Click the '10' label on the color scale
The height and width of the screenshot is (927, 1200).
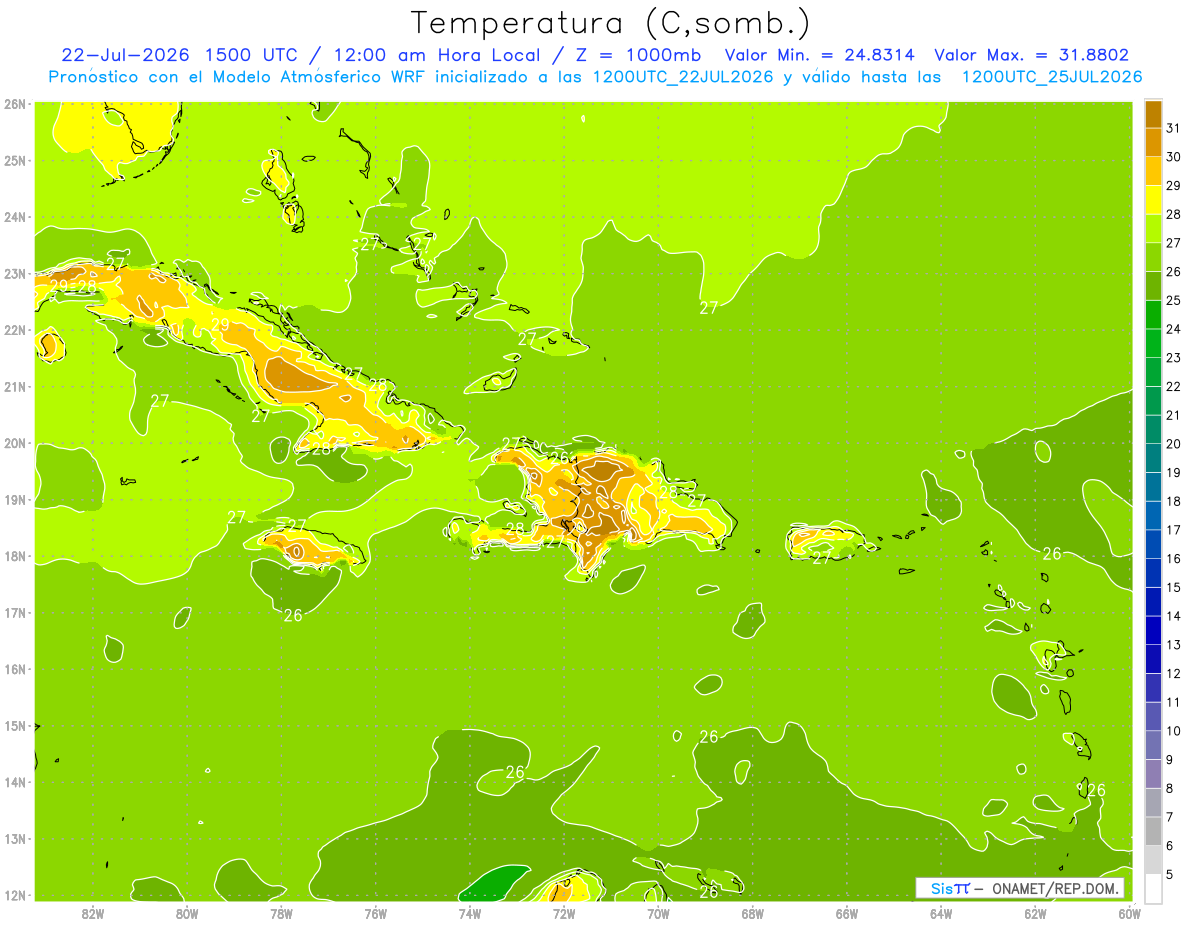click(x=1173, y=731)
